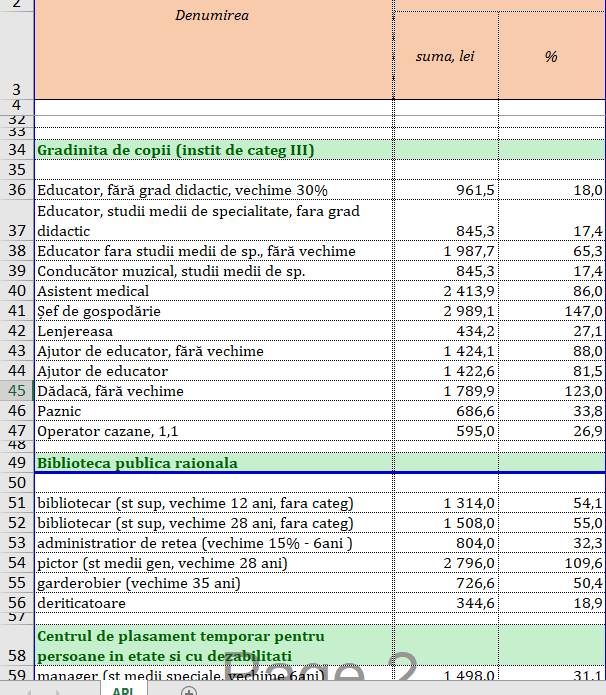Click the 'Dădacă, fără vechime' cell

tap(213, 391)
